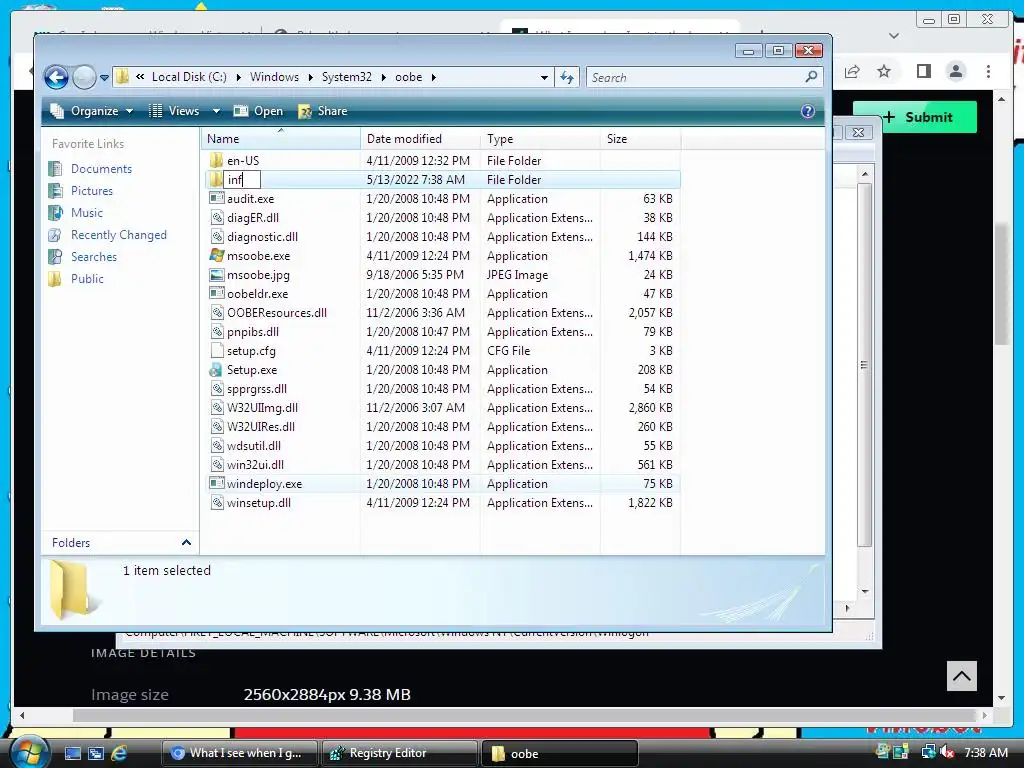The width and height of the screenshot is (1024, 768).
Task: Select winsetup.dll file icon
Action: click(216, 502)
